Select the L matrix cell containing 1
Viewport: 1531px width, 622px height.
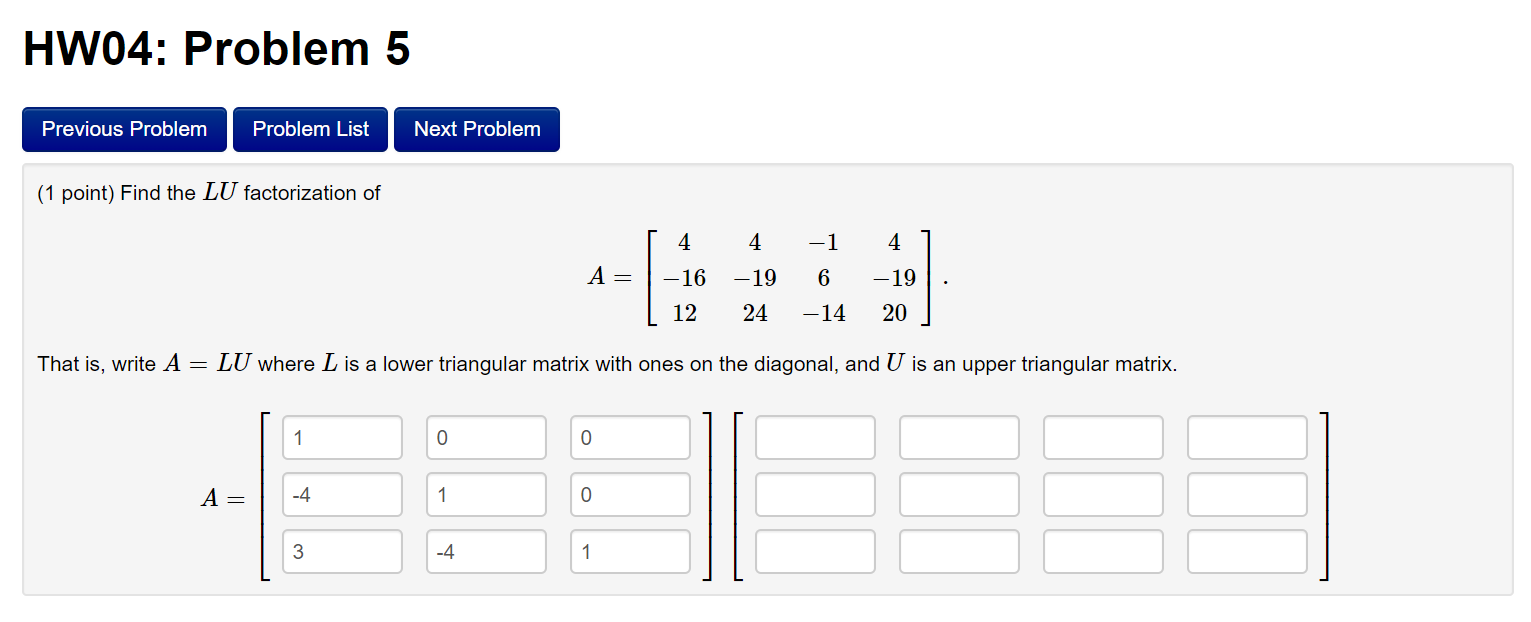[x=342, y=437]
